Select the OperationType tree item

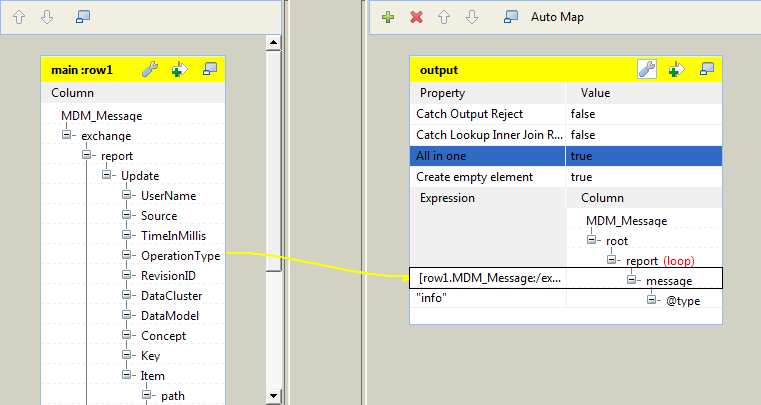click(180, 256)
